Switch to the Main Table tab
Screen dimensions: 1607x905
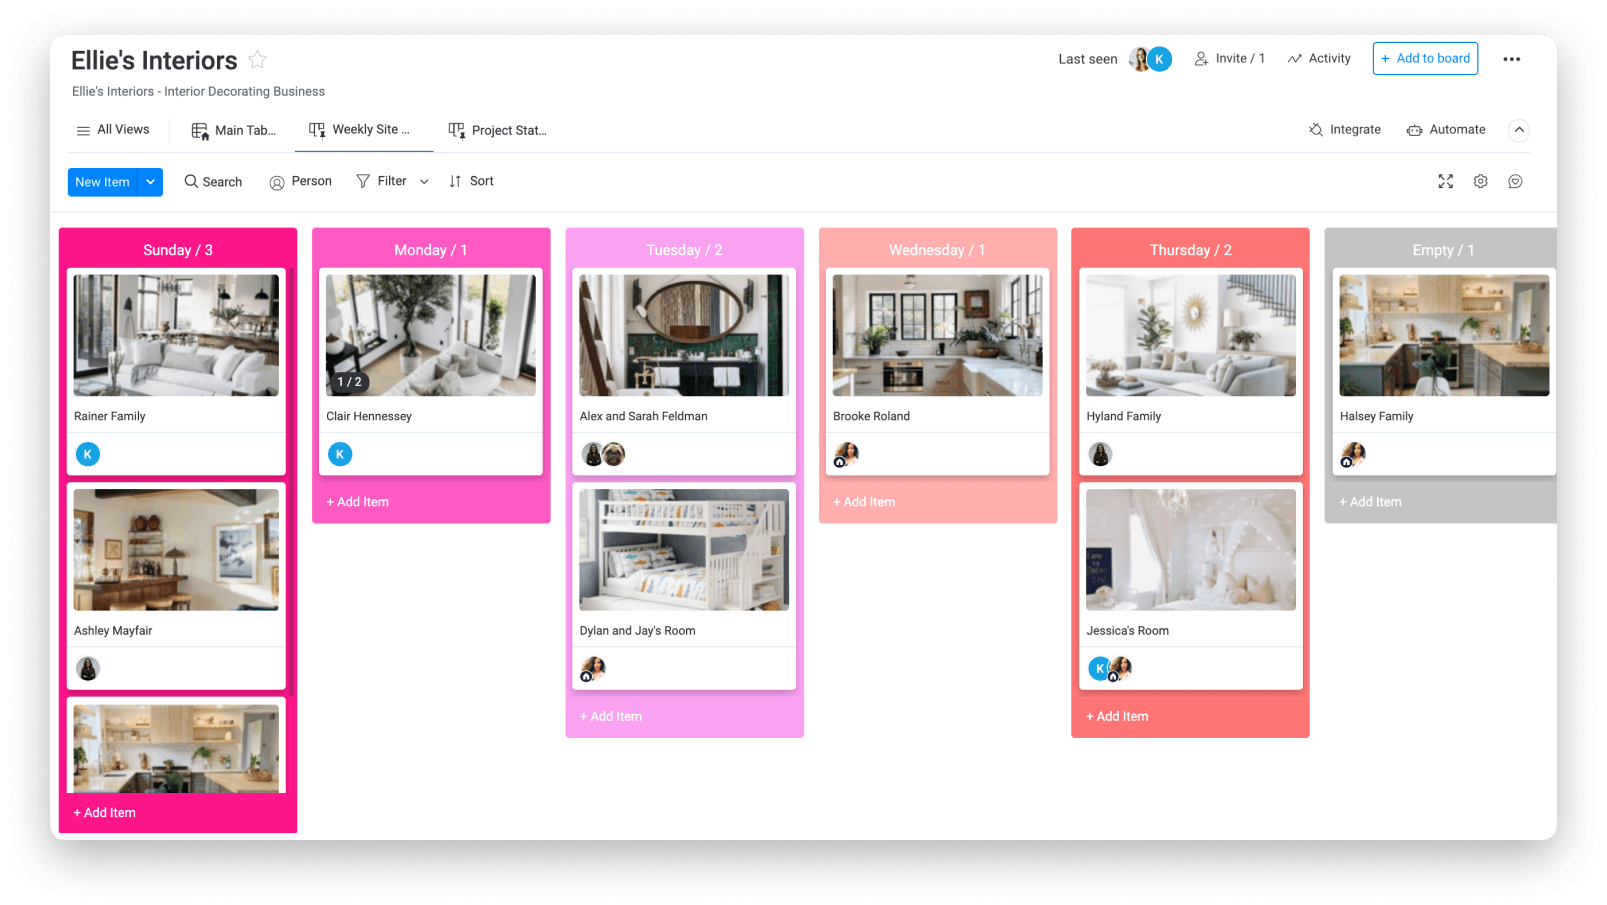(x=233, y=130)
